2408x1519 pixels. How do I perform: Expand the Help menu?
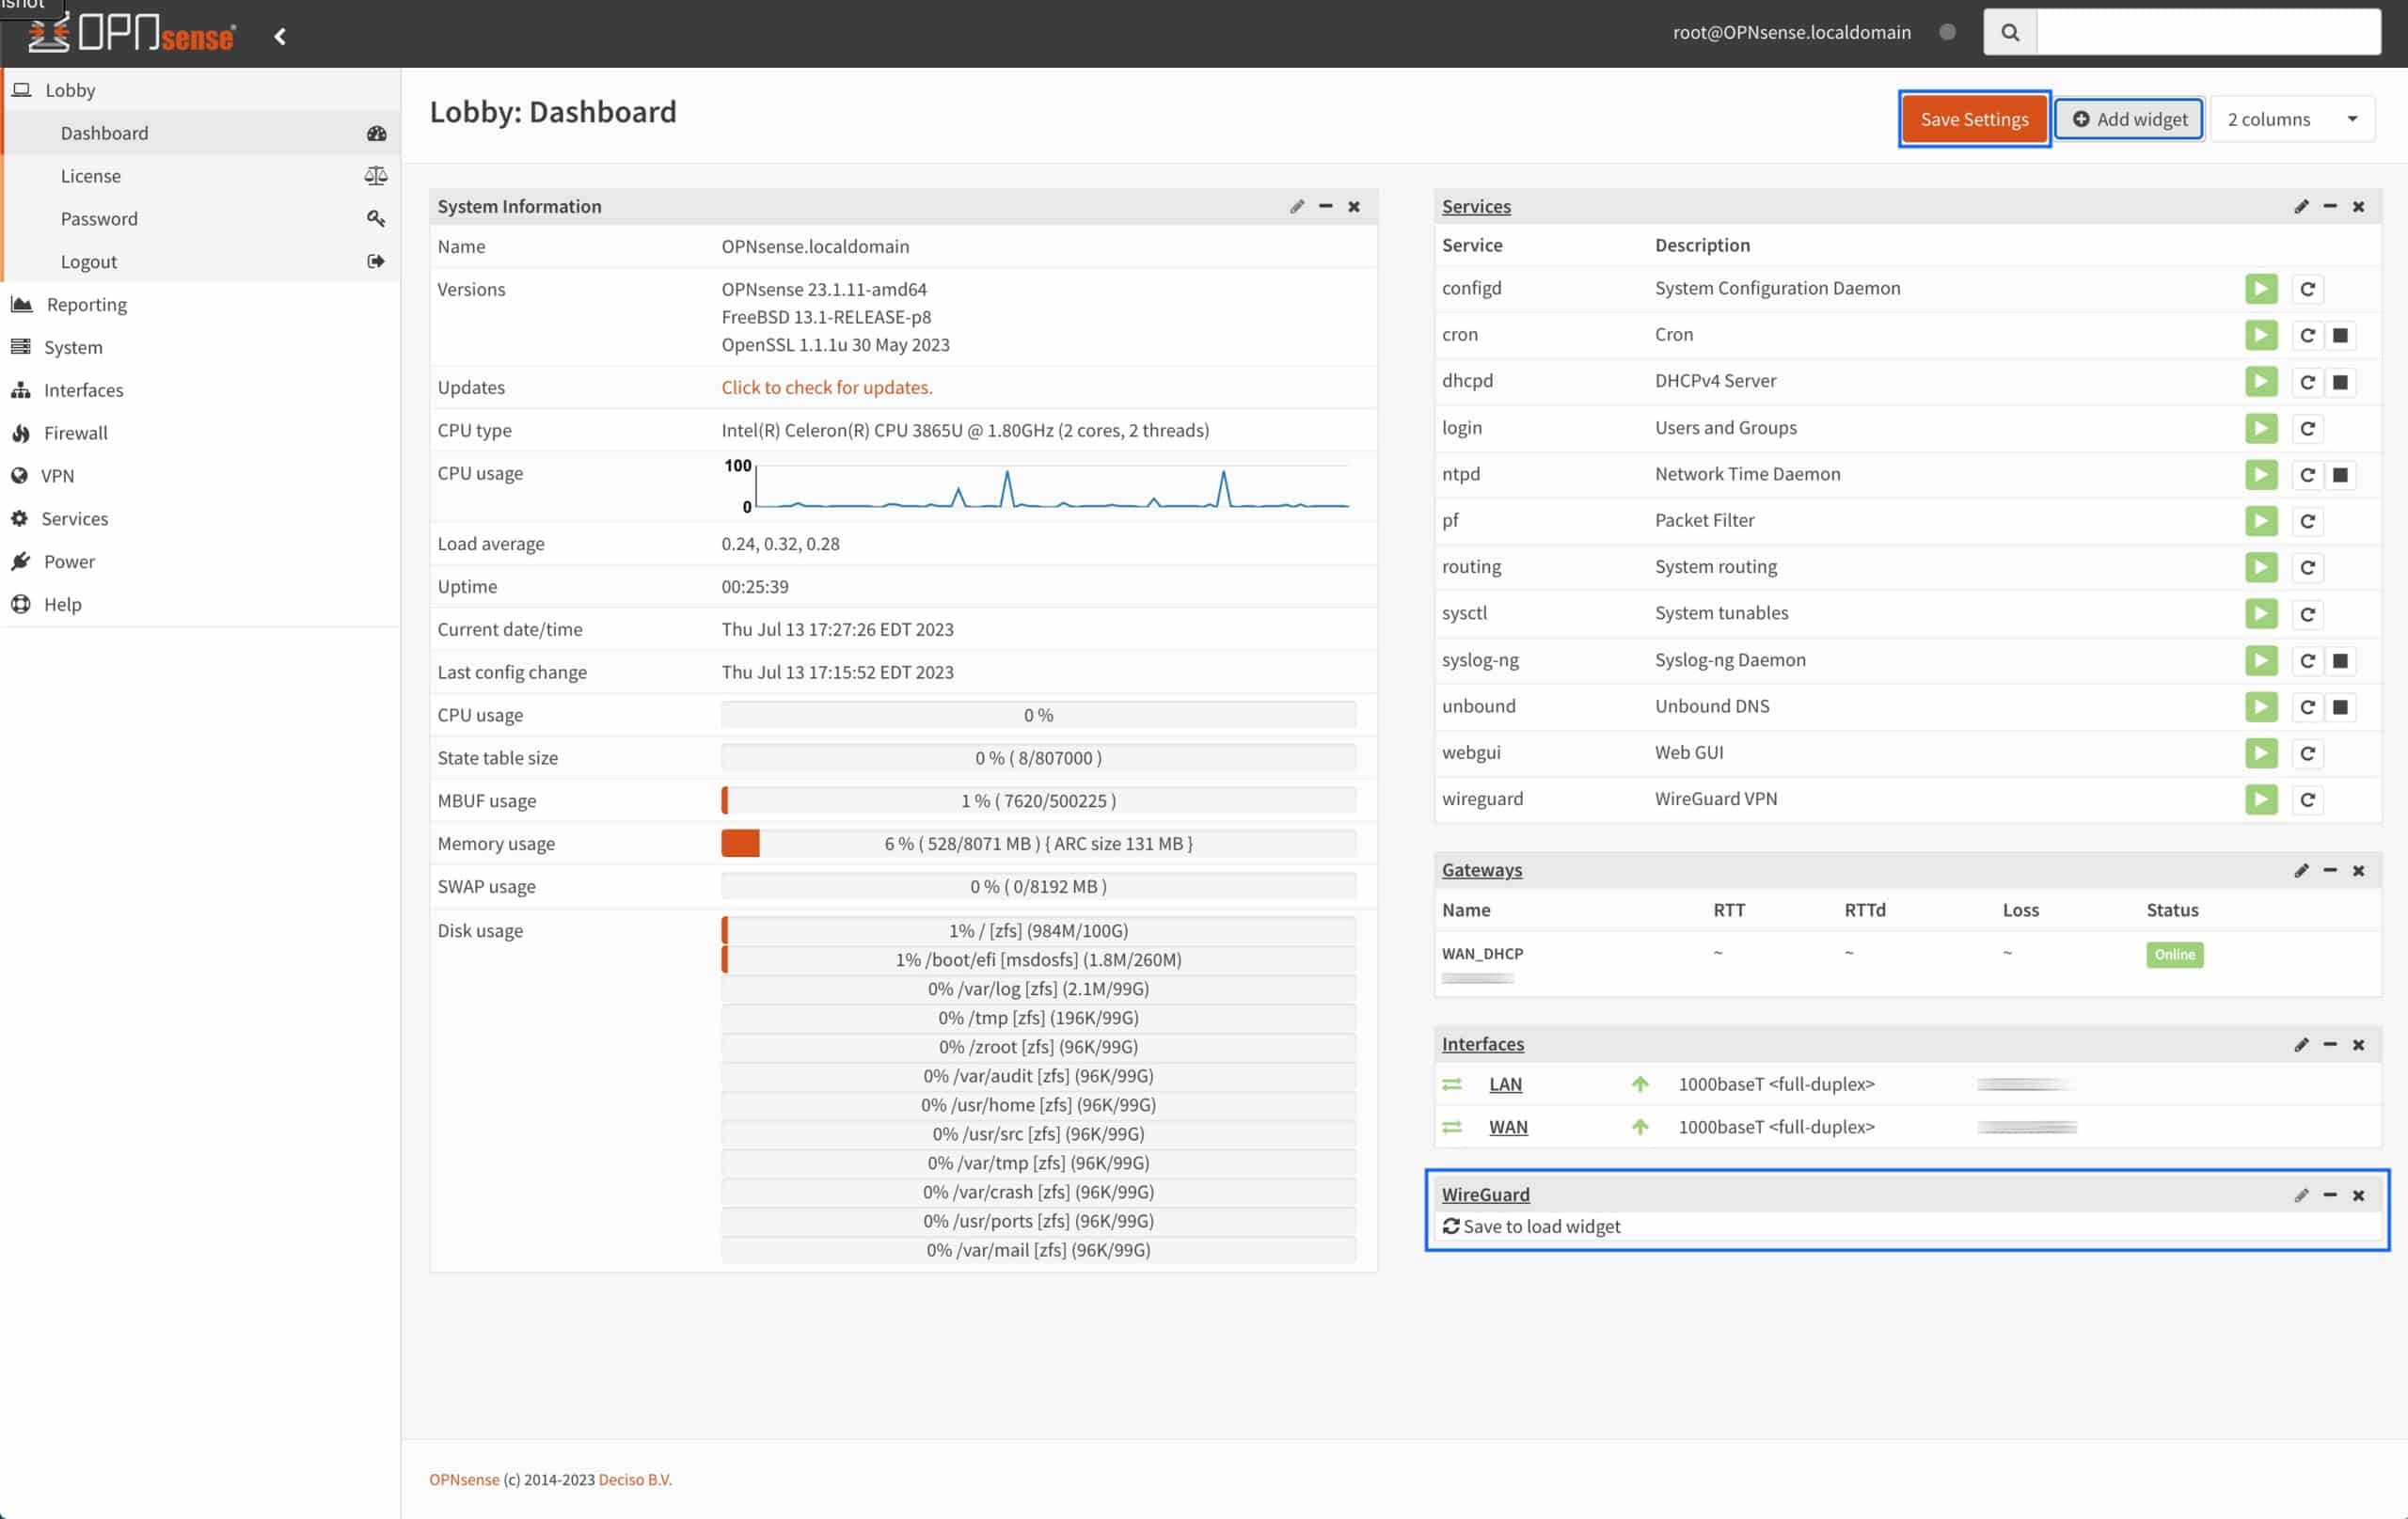pos(200,604)
